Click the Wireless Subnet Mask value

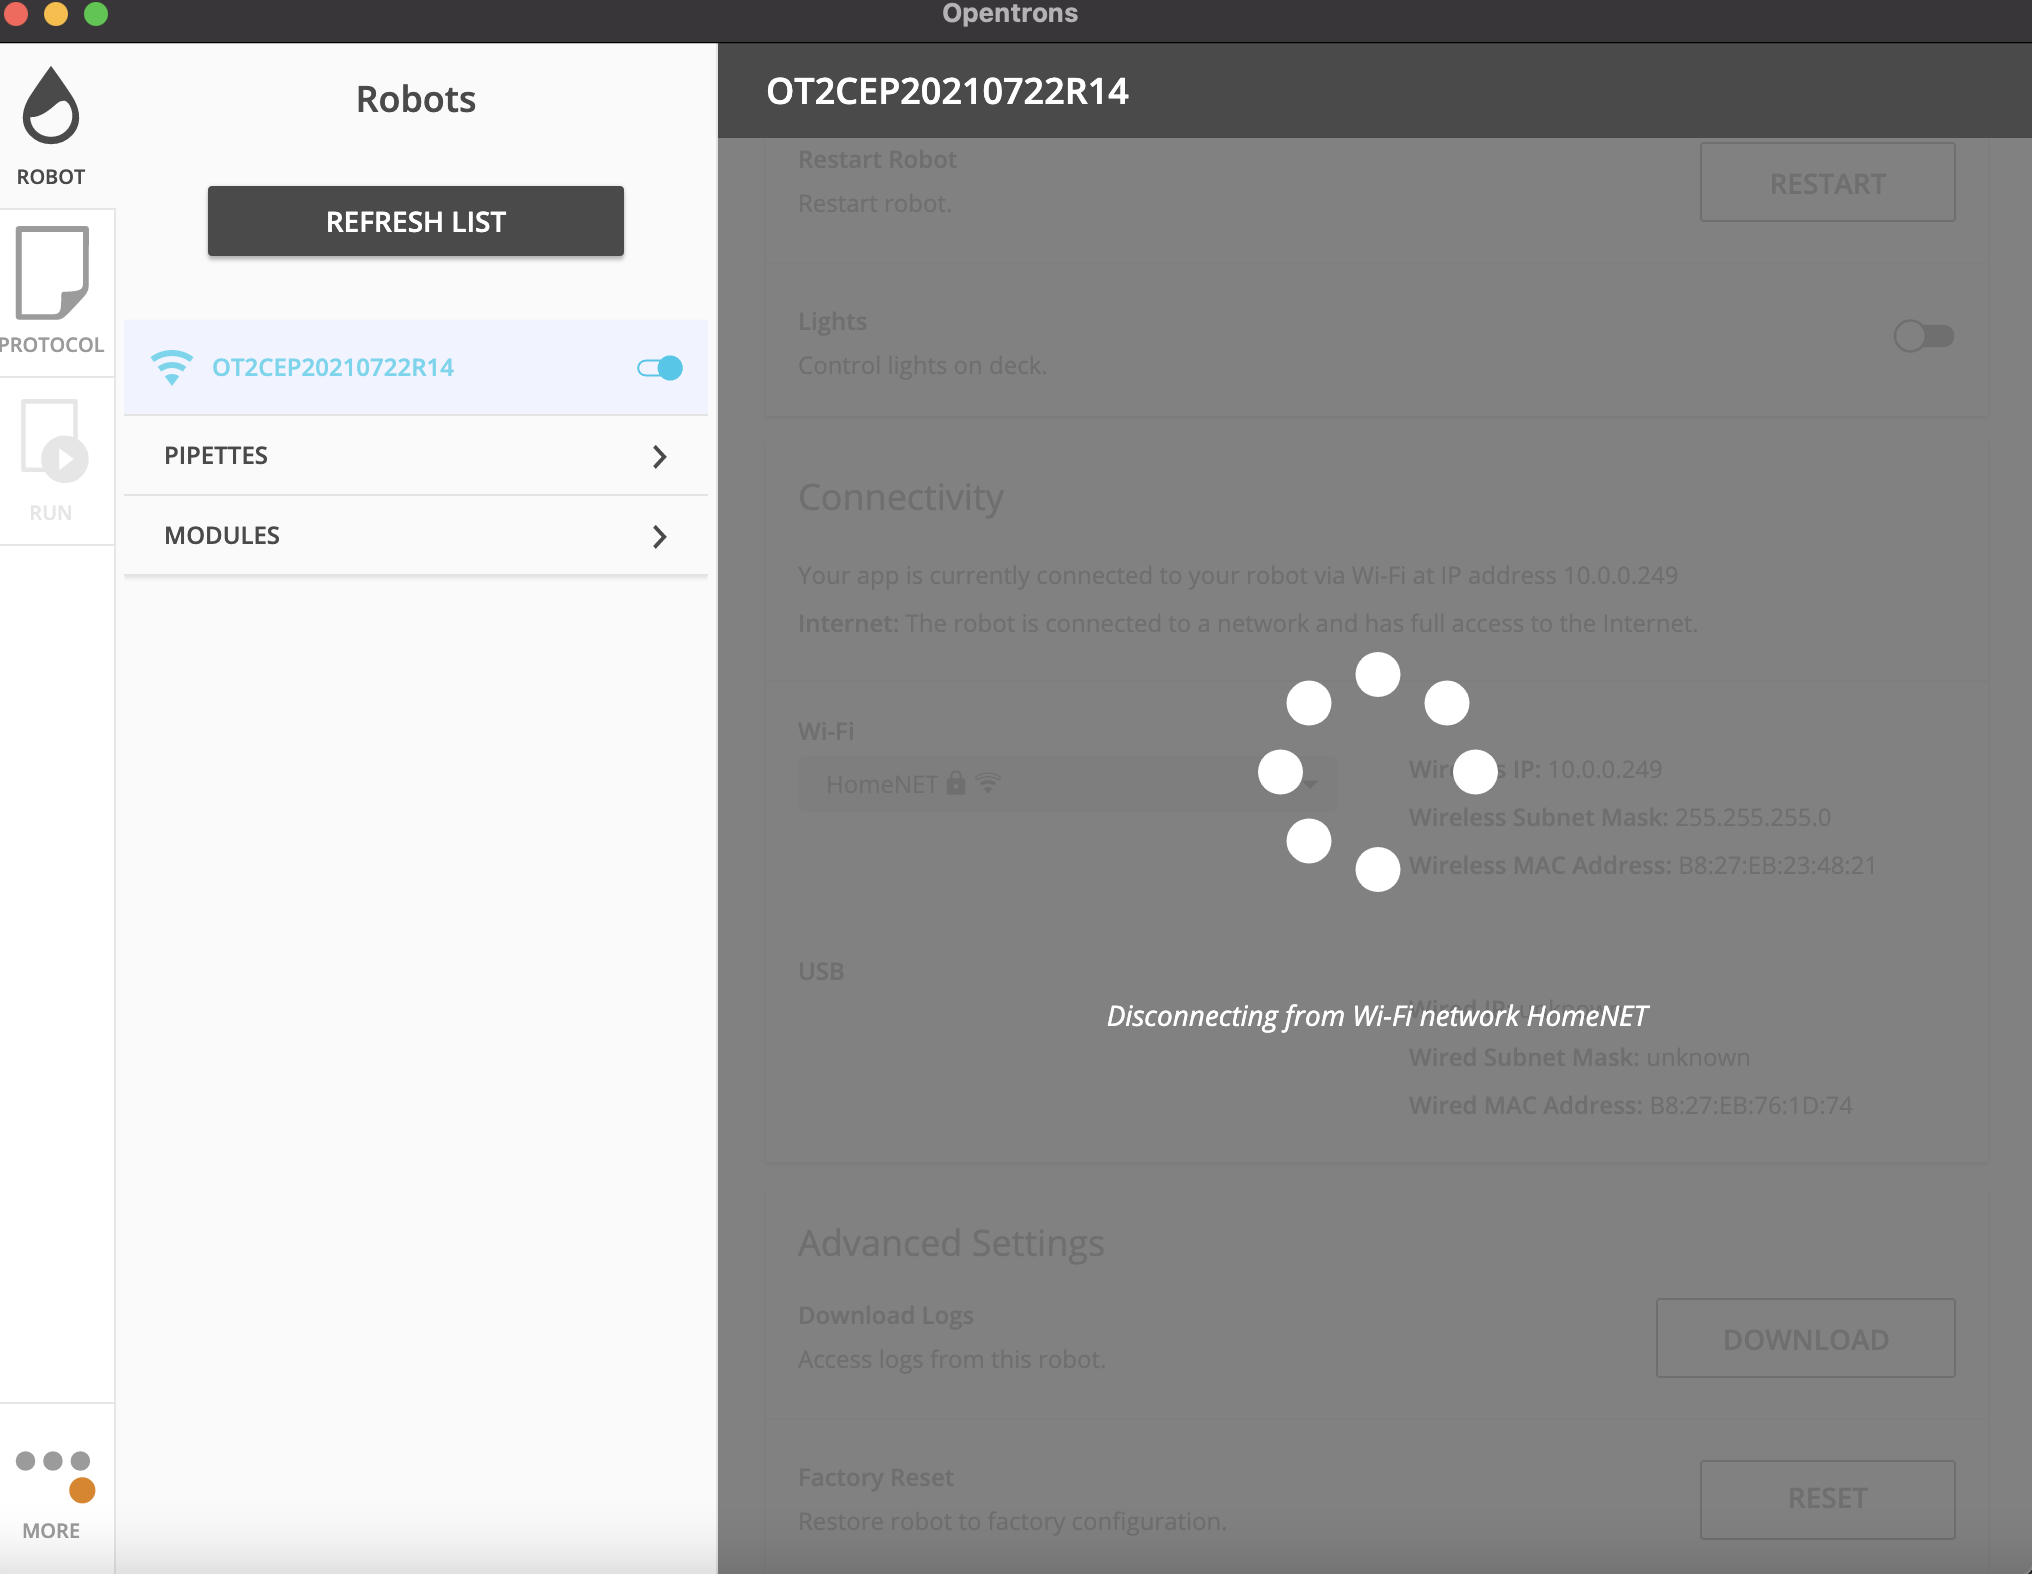tap(1752, 817)
